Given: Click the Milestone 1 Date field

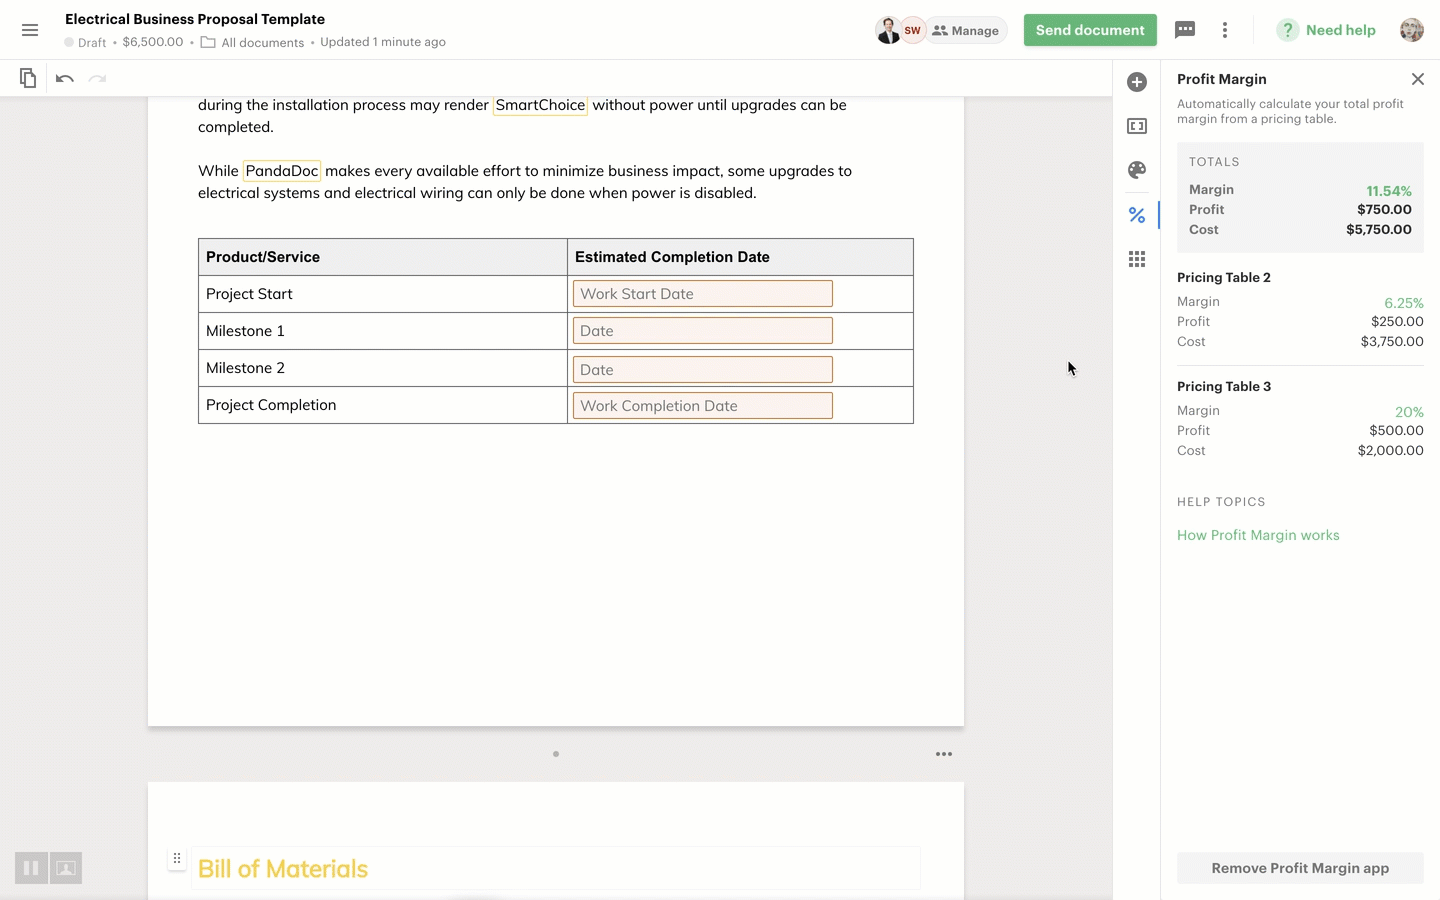Looking at the screenshot, I should coord(702,331).
